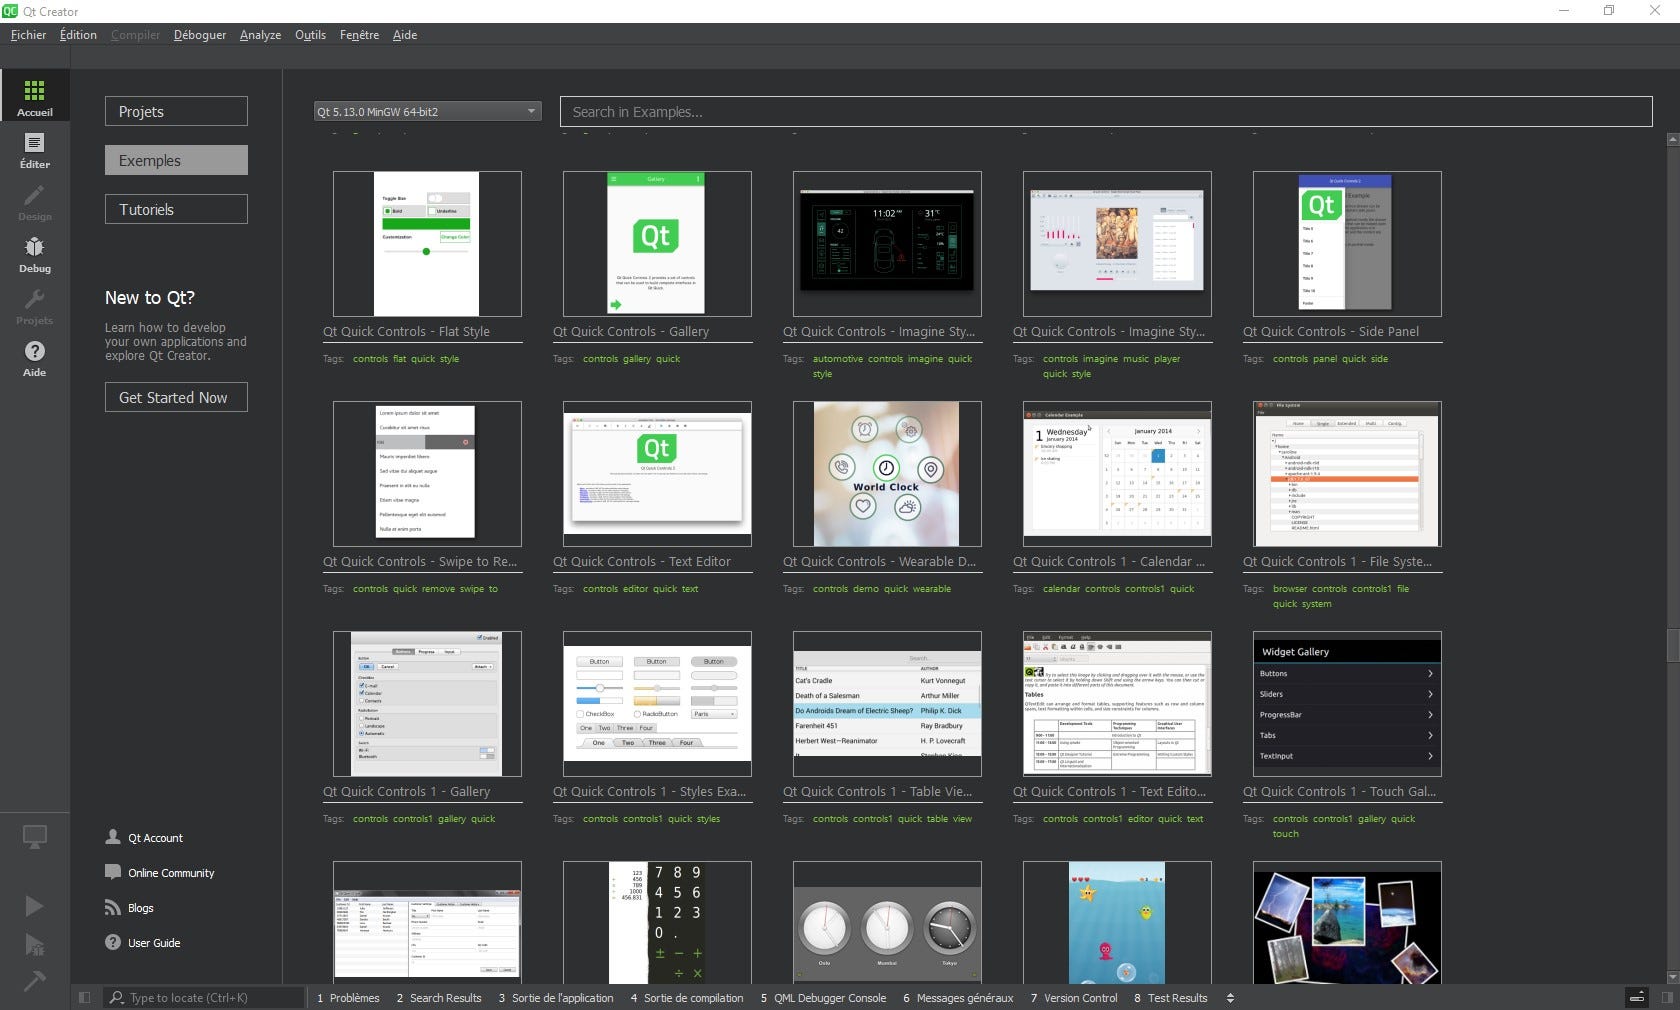Click the green Run play button
The height and width of the screenshot is (1010, 1680).
point(34,906)
